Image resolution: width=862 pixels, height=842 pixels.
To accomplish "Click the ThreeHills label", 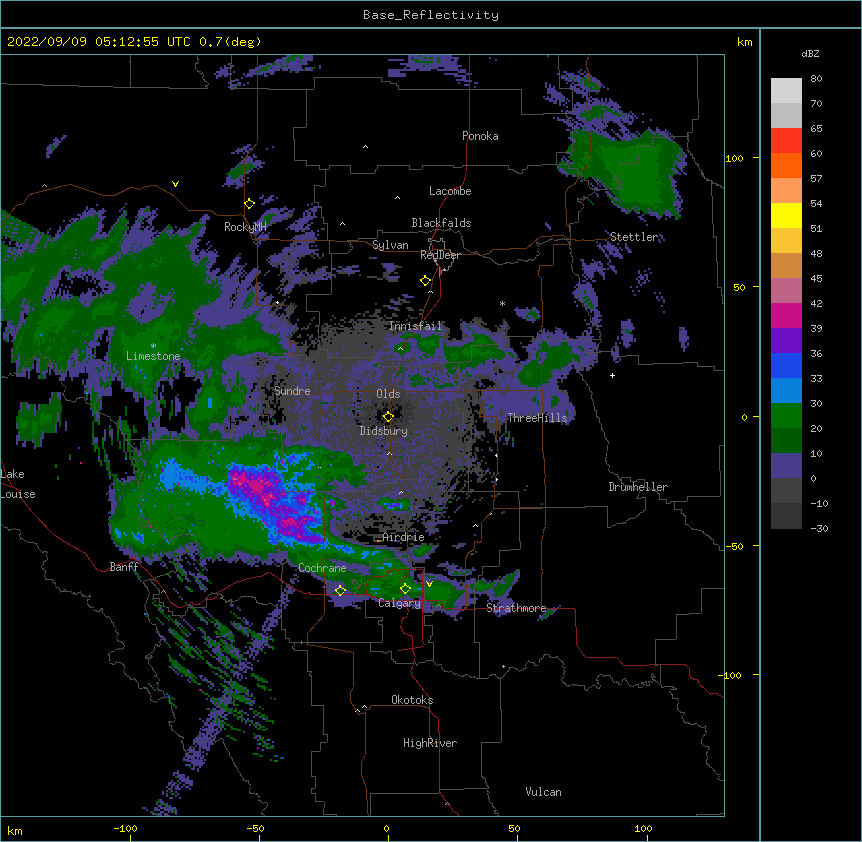I will click(x=537, y=418).
